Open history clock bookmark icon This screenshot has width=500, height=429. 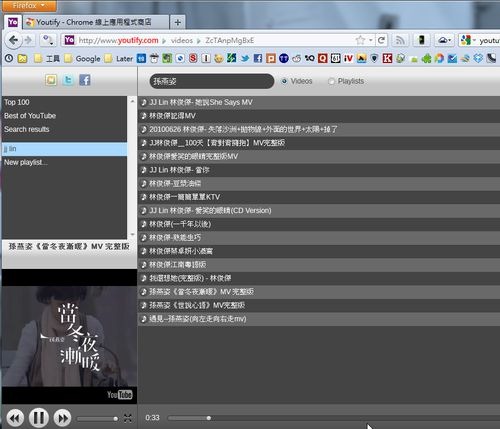pyautogui.click(x=9, y=59)
